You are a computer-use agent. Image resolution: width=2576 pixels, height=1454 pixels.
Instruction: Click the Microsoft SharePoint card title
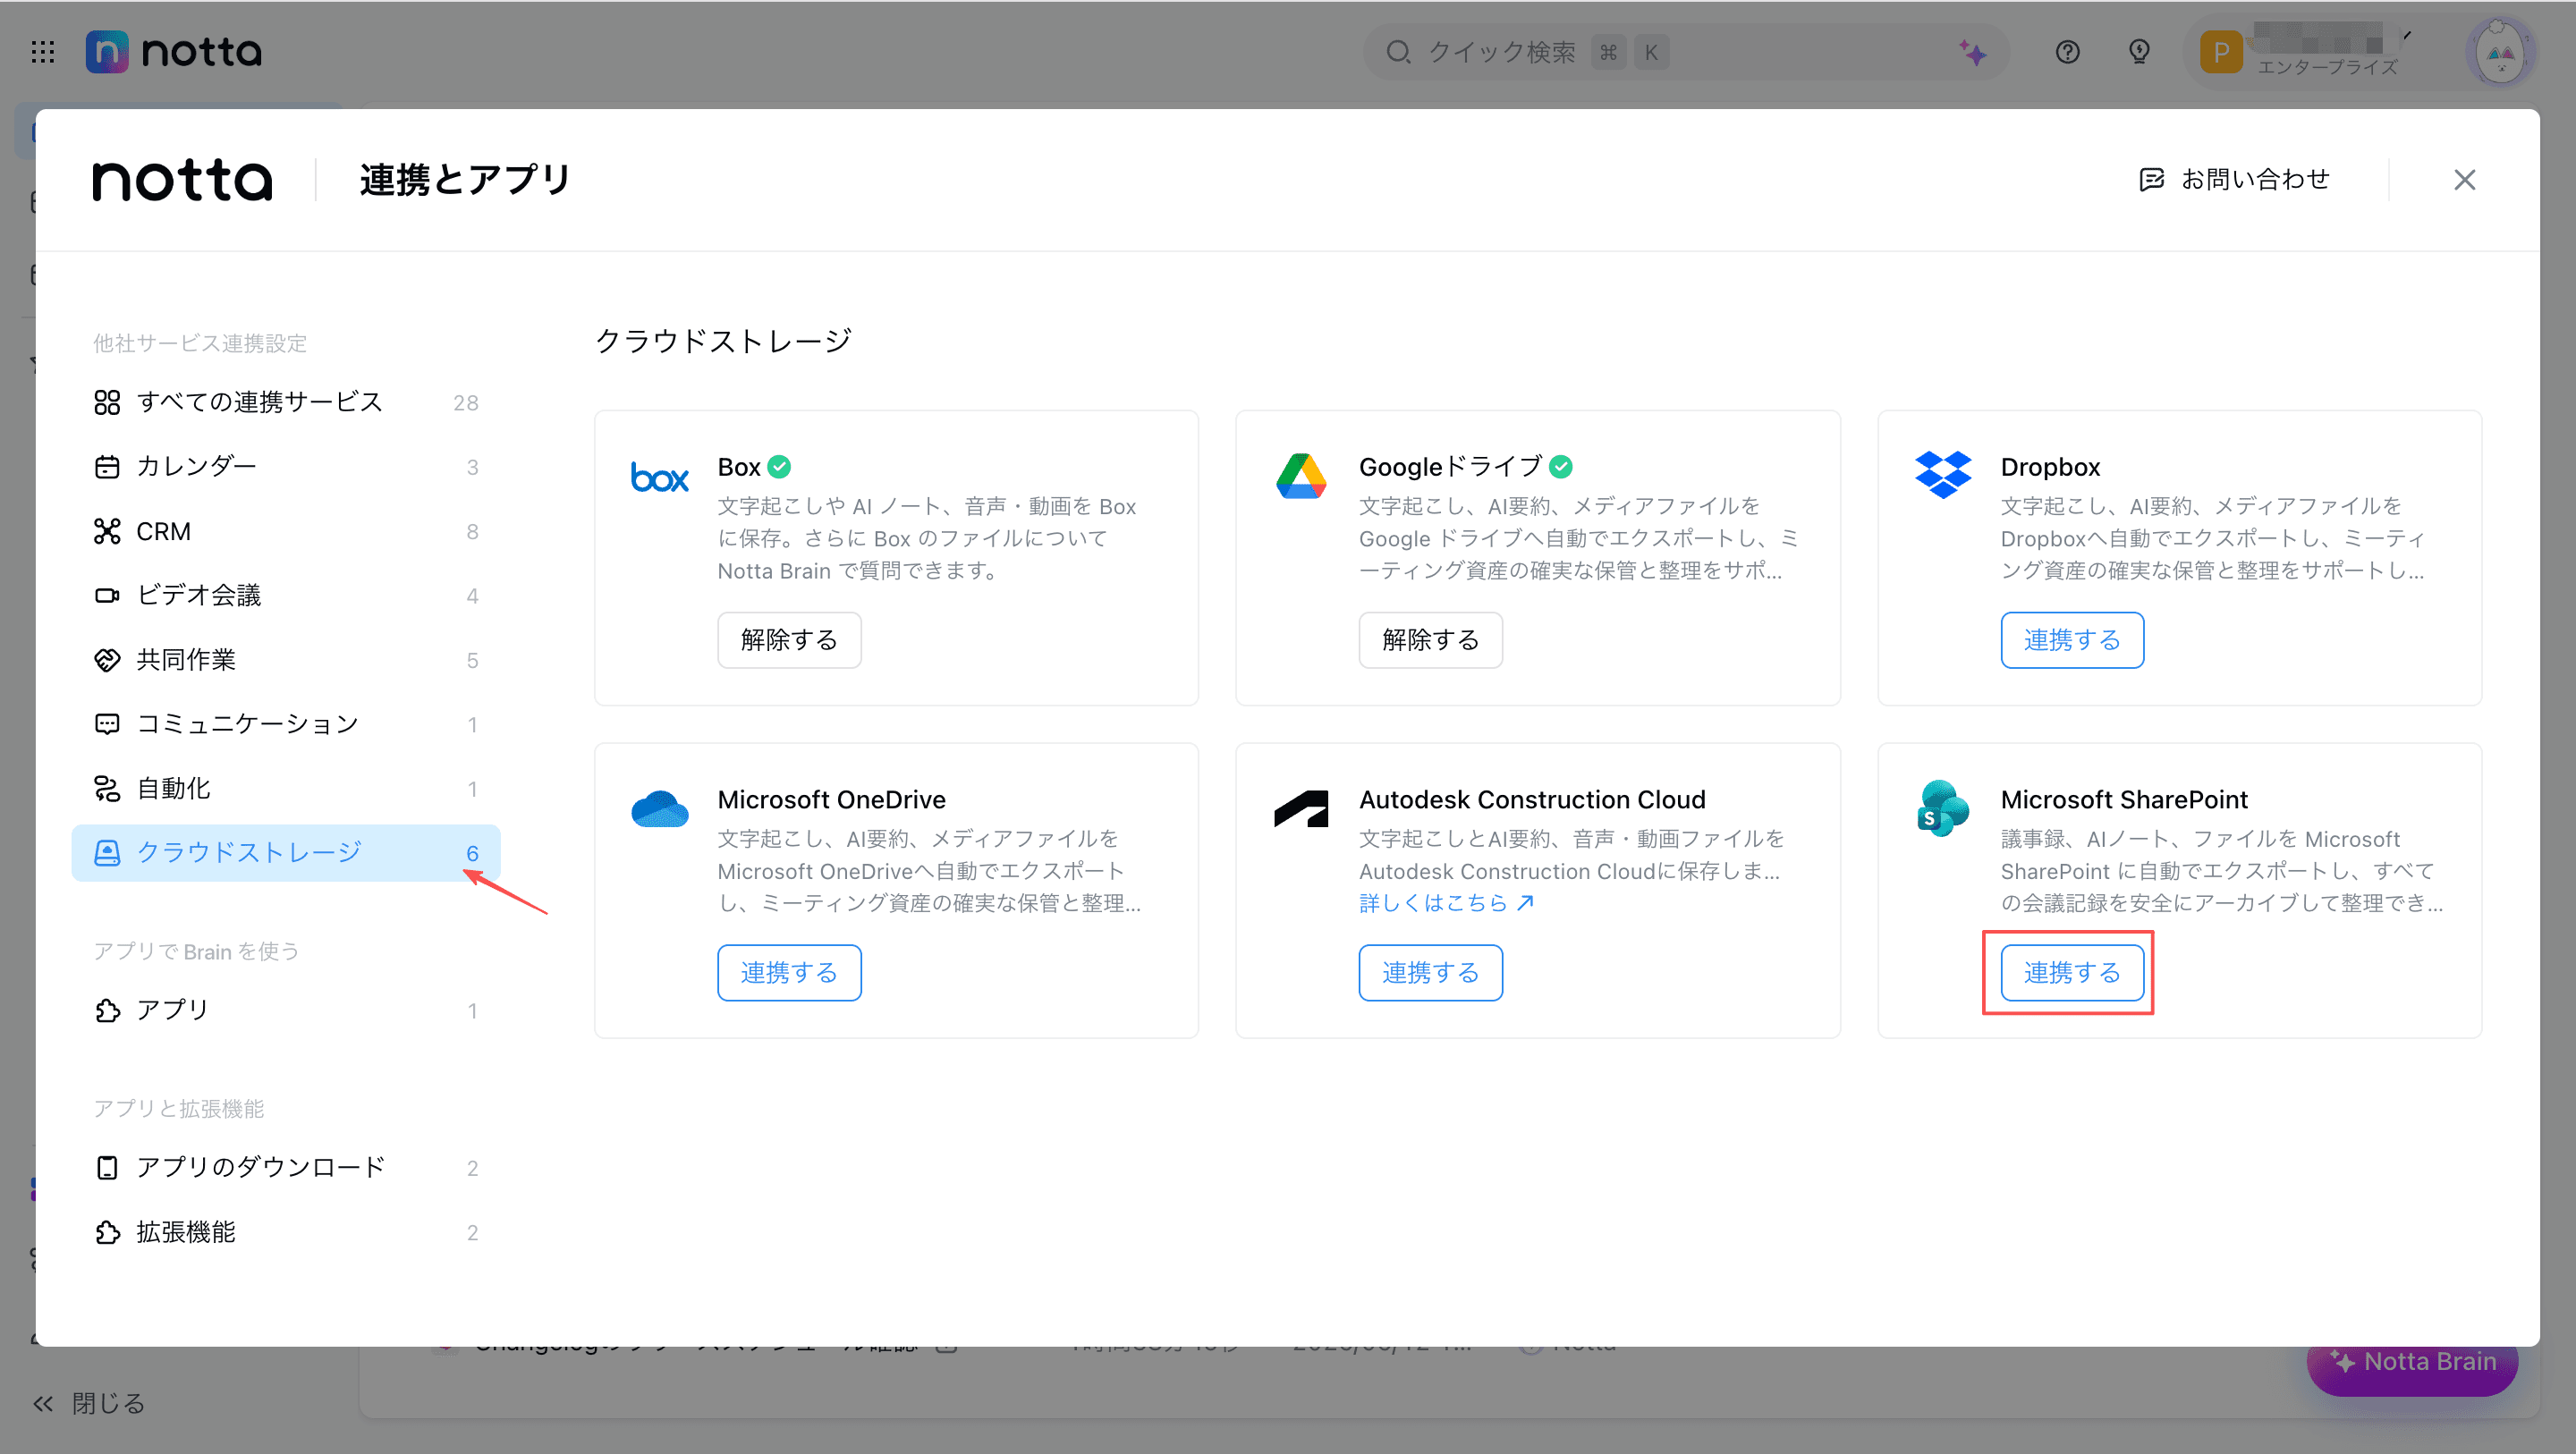click(2124, 800)
